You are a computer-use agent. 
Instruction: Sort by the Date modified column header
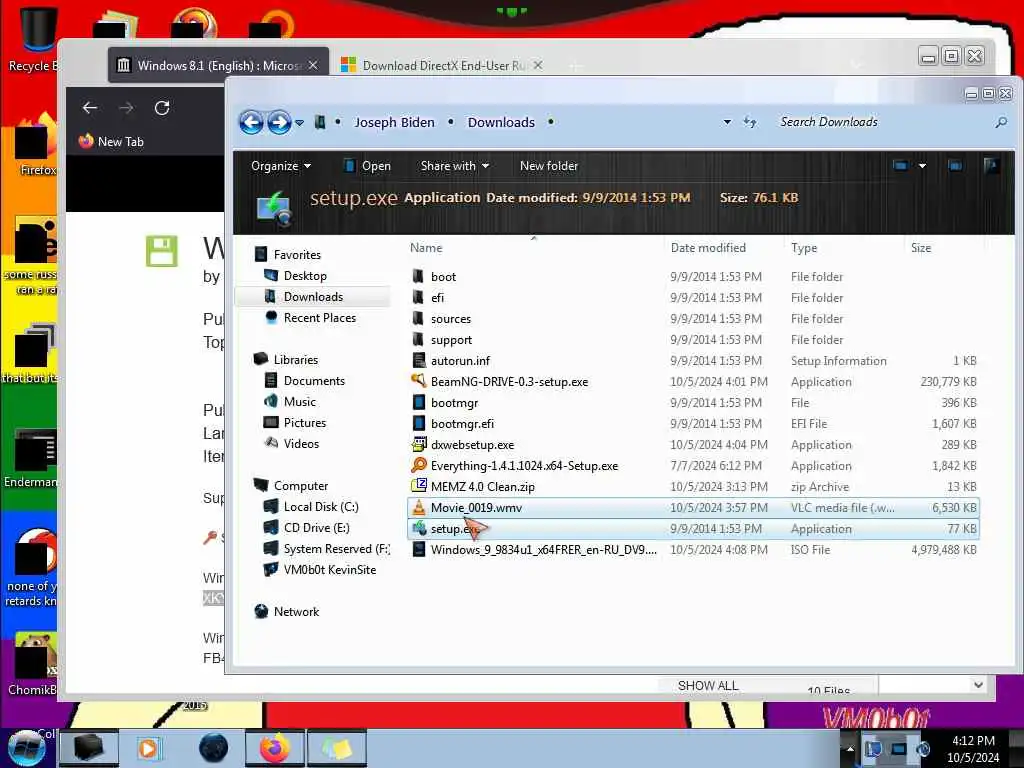coord(708,248)
